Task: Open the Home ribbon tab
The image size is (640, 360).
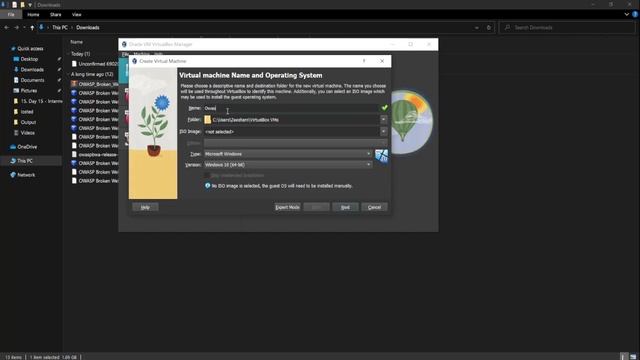Action: (x=33, y=14)
